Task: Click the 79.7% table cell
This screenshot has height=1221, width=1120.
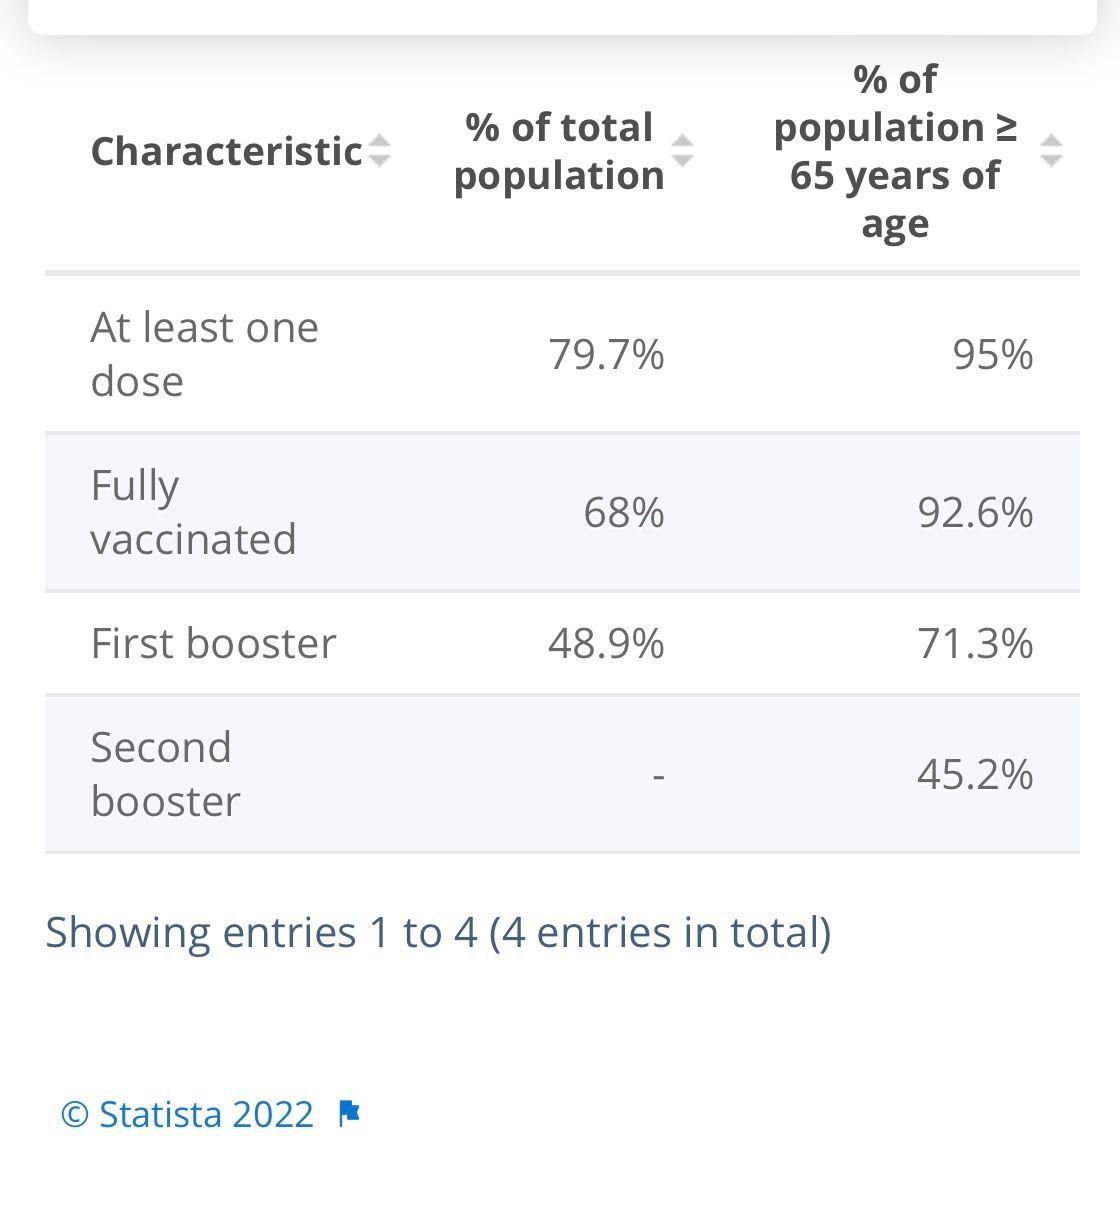Action: click(606, 354)
